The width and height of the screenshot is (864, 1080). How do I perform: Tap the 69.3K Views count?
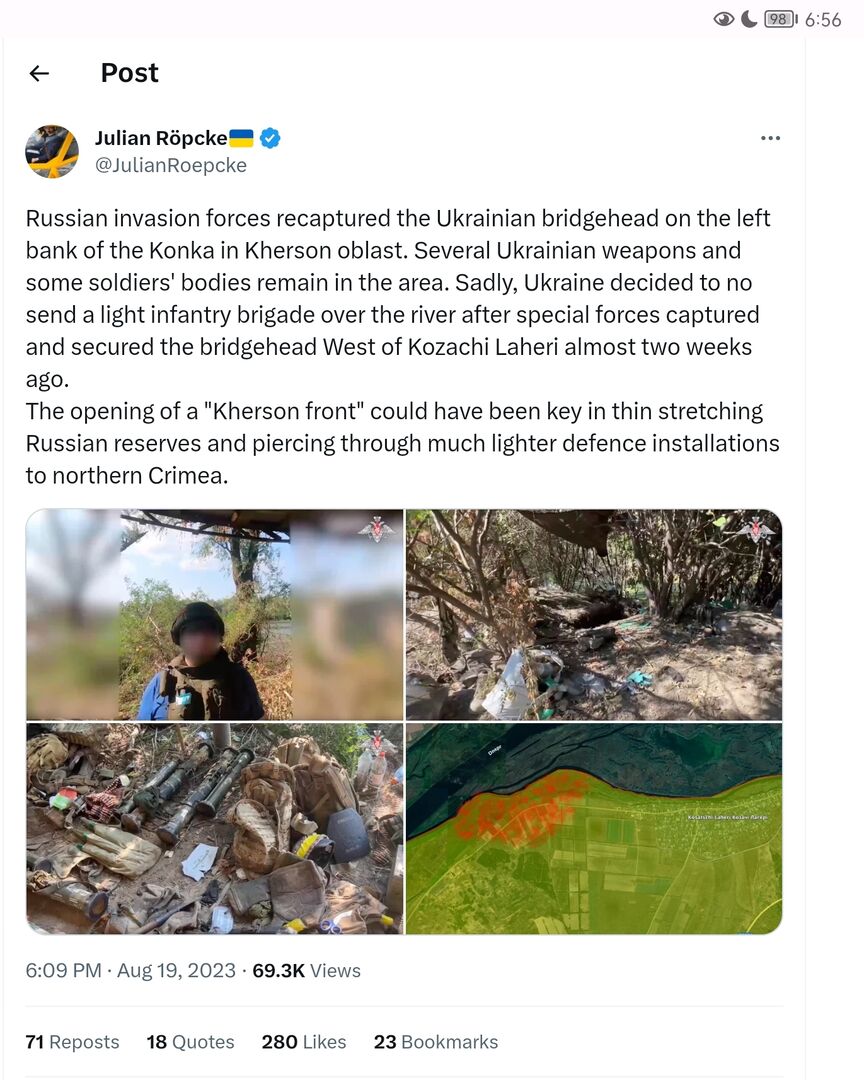point(306,970)
